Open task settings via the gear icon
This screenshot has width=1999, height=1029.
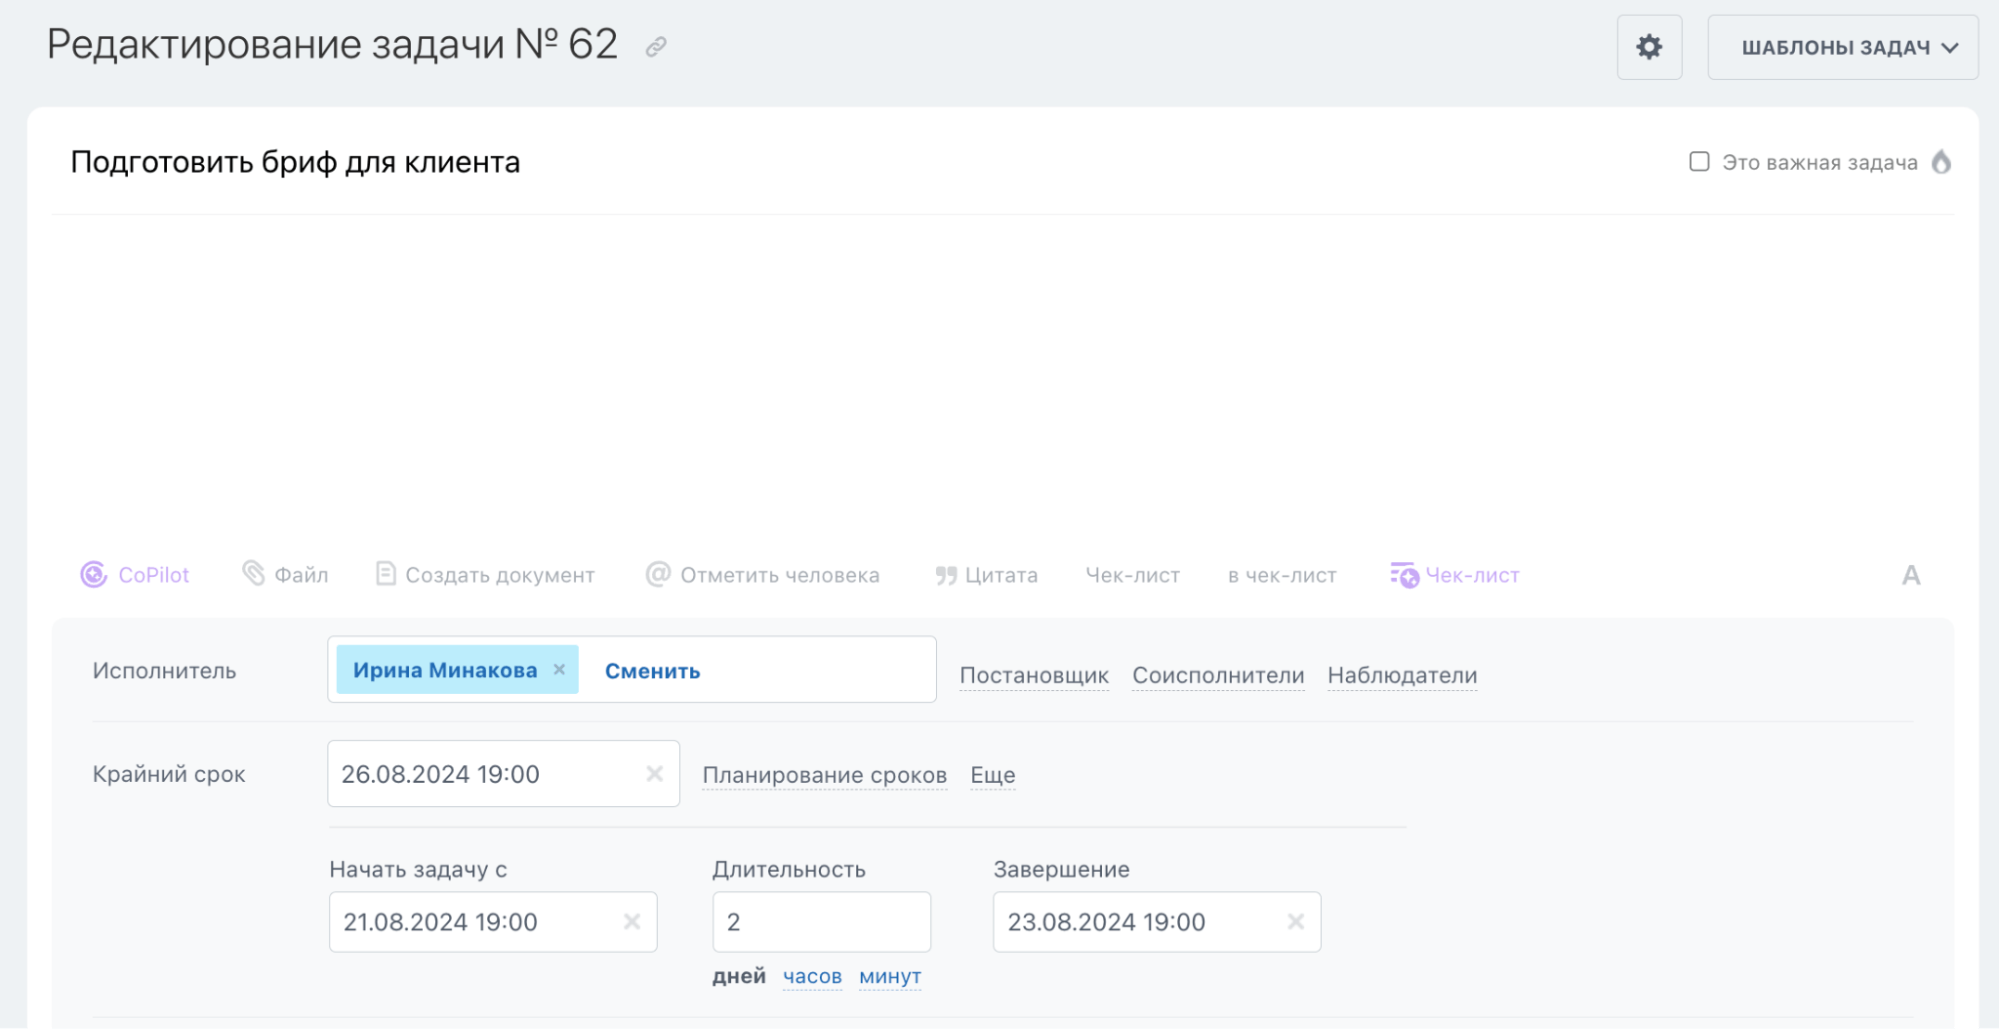[x=1649, y=46]
